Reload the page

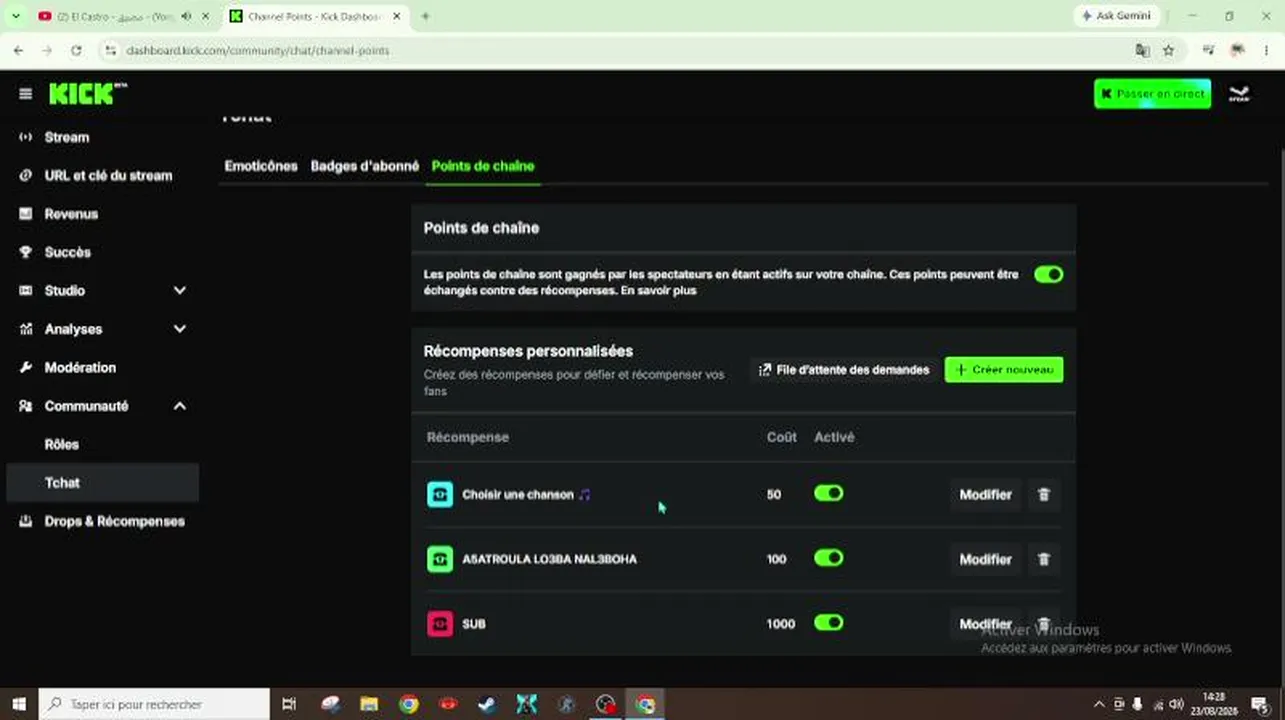(x=76, y=50)
